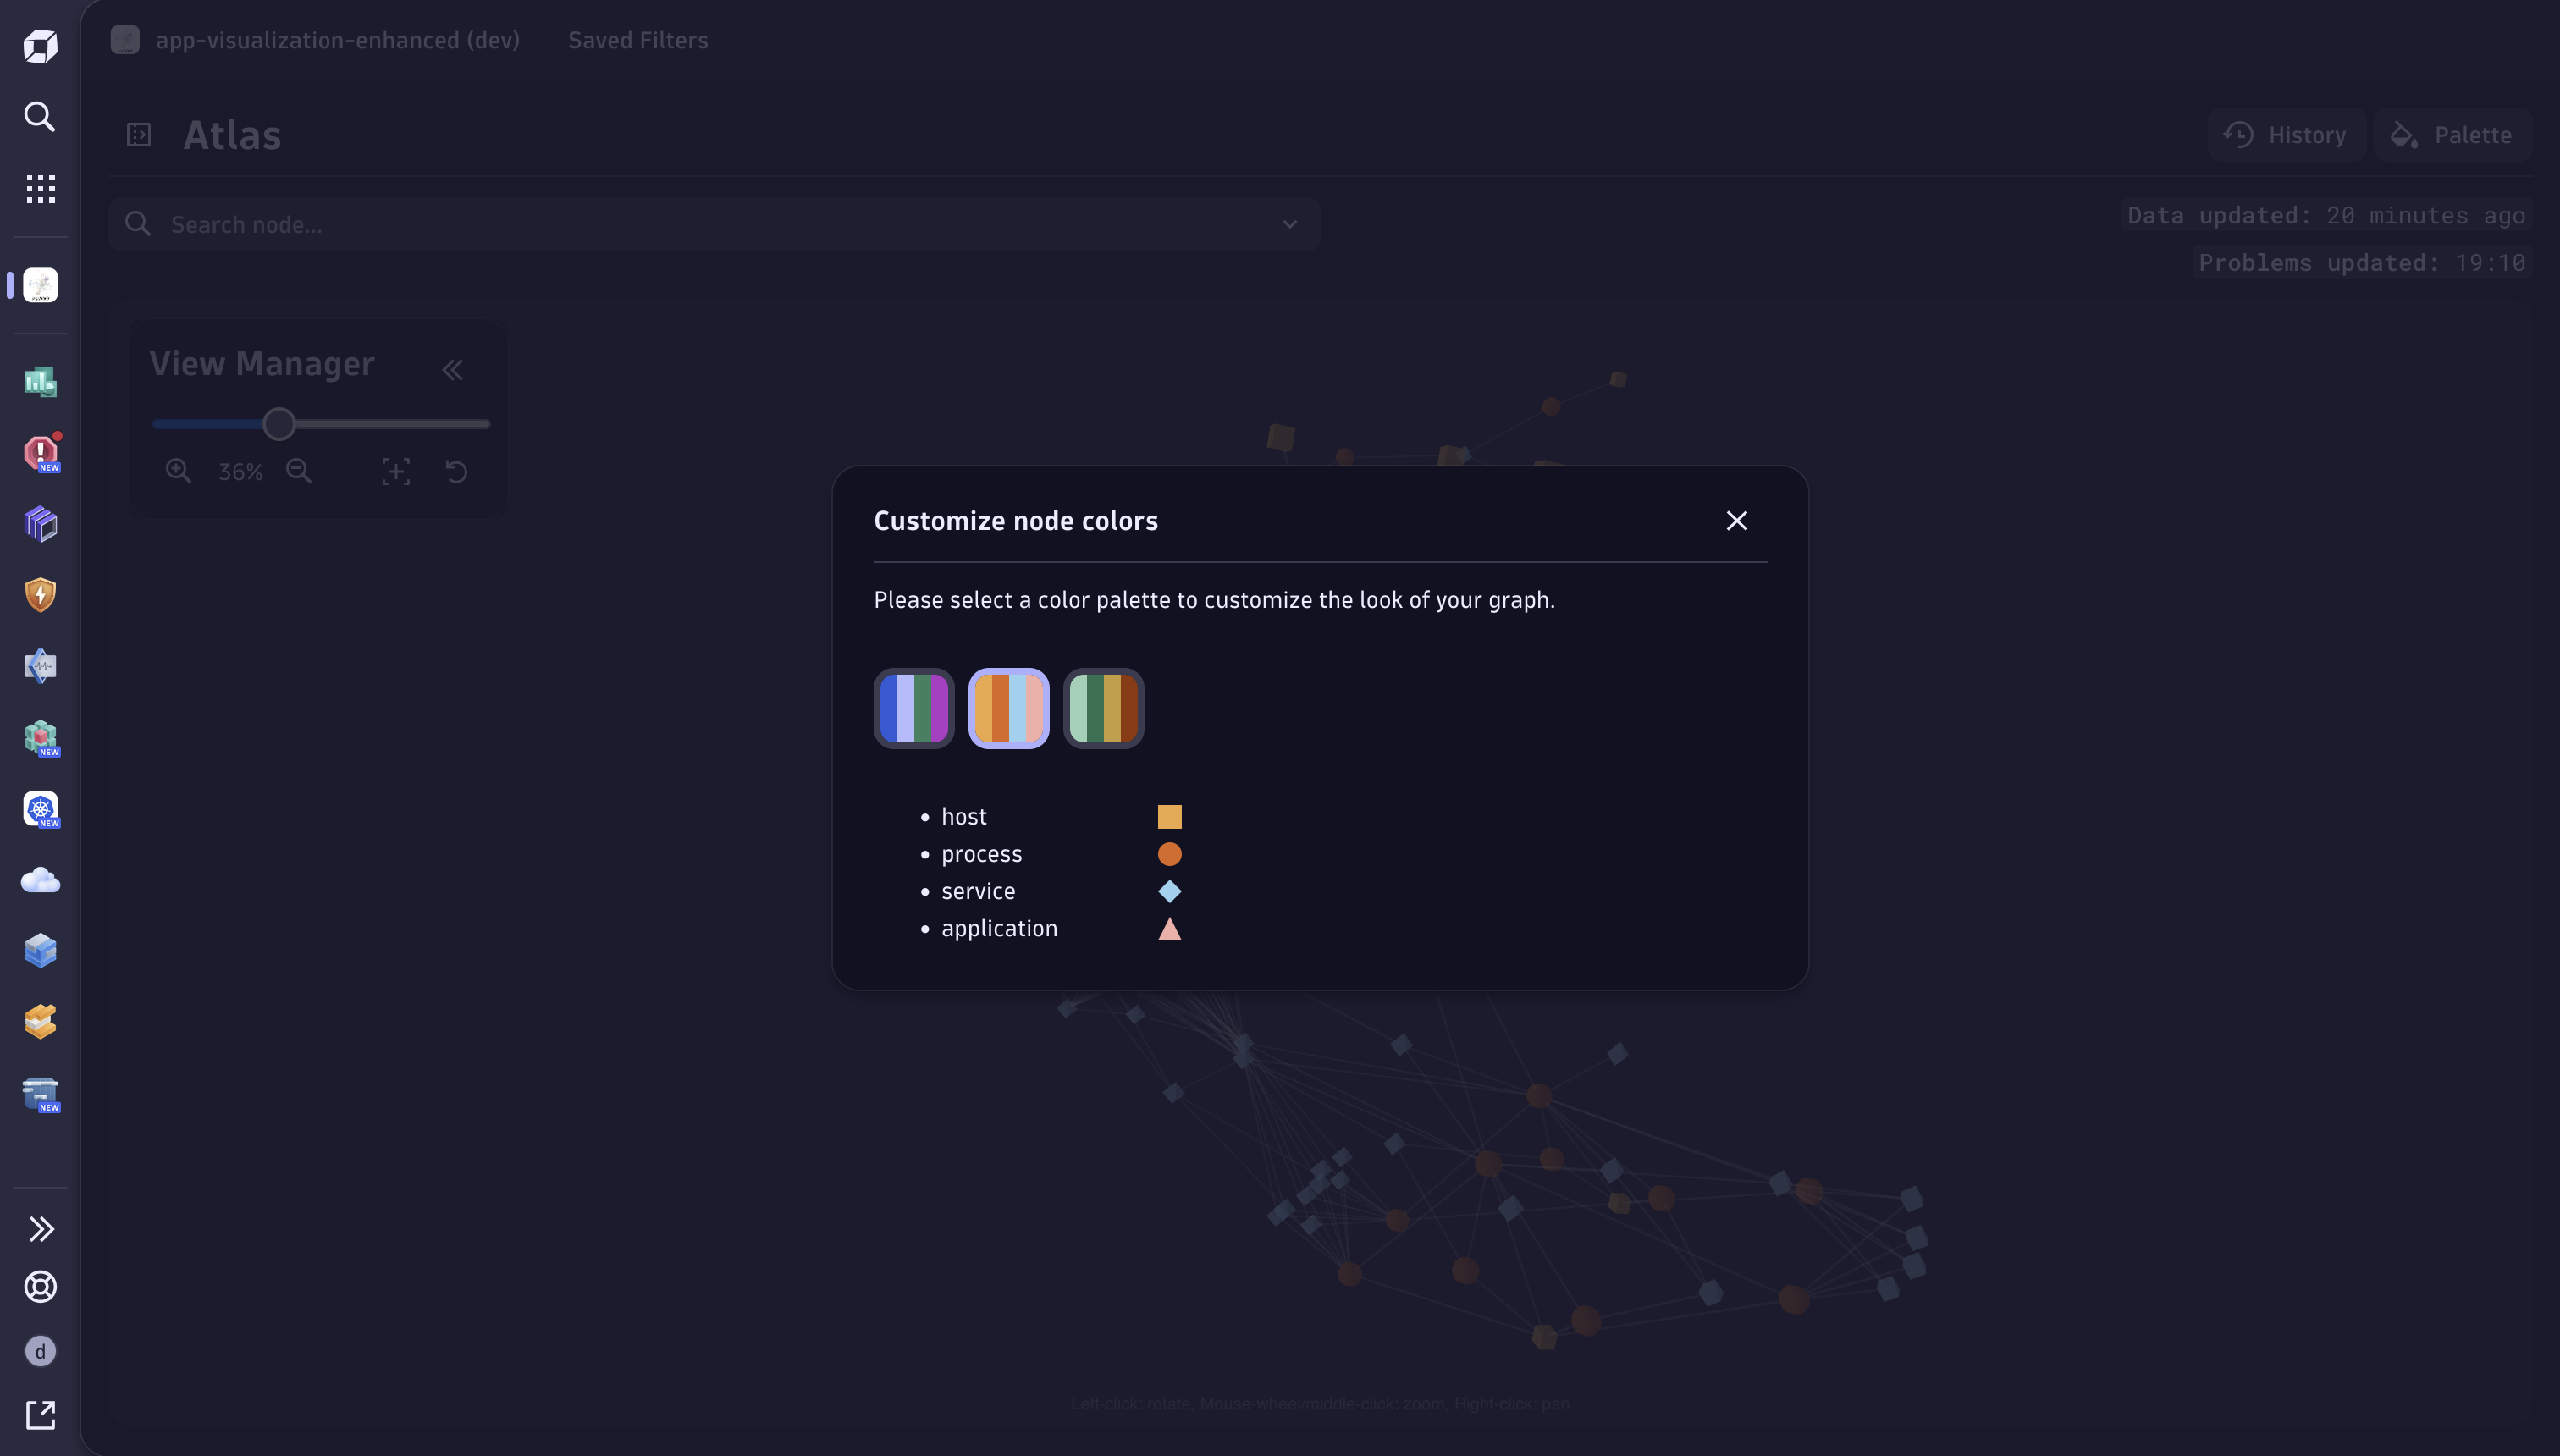Image resolution: width=2560 pixels, height=1456 pixels.
Task: Open the Kubernetes app icon in the sidebar
Action: (40, 809)
